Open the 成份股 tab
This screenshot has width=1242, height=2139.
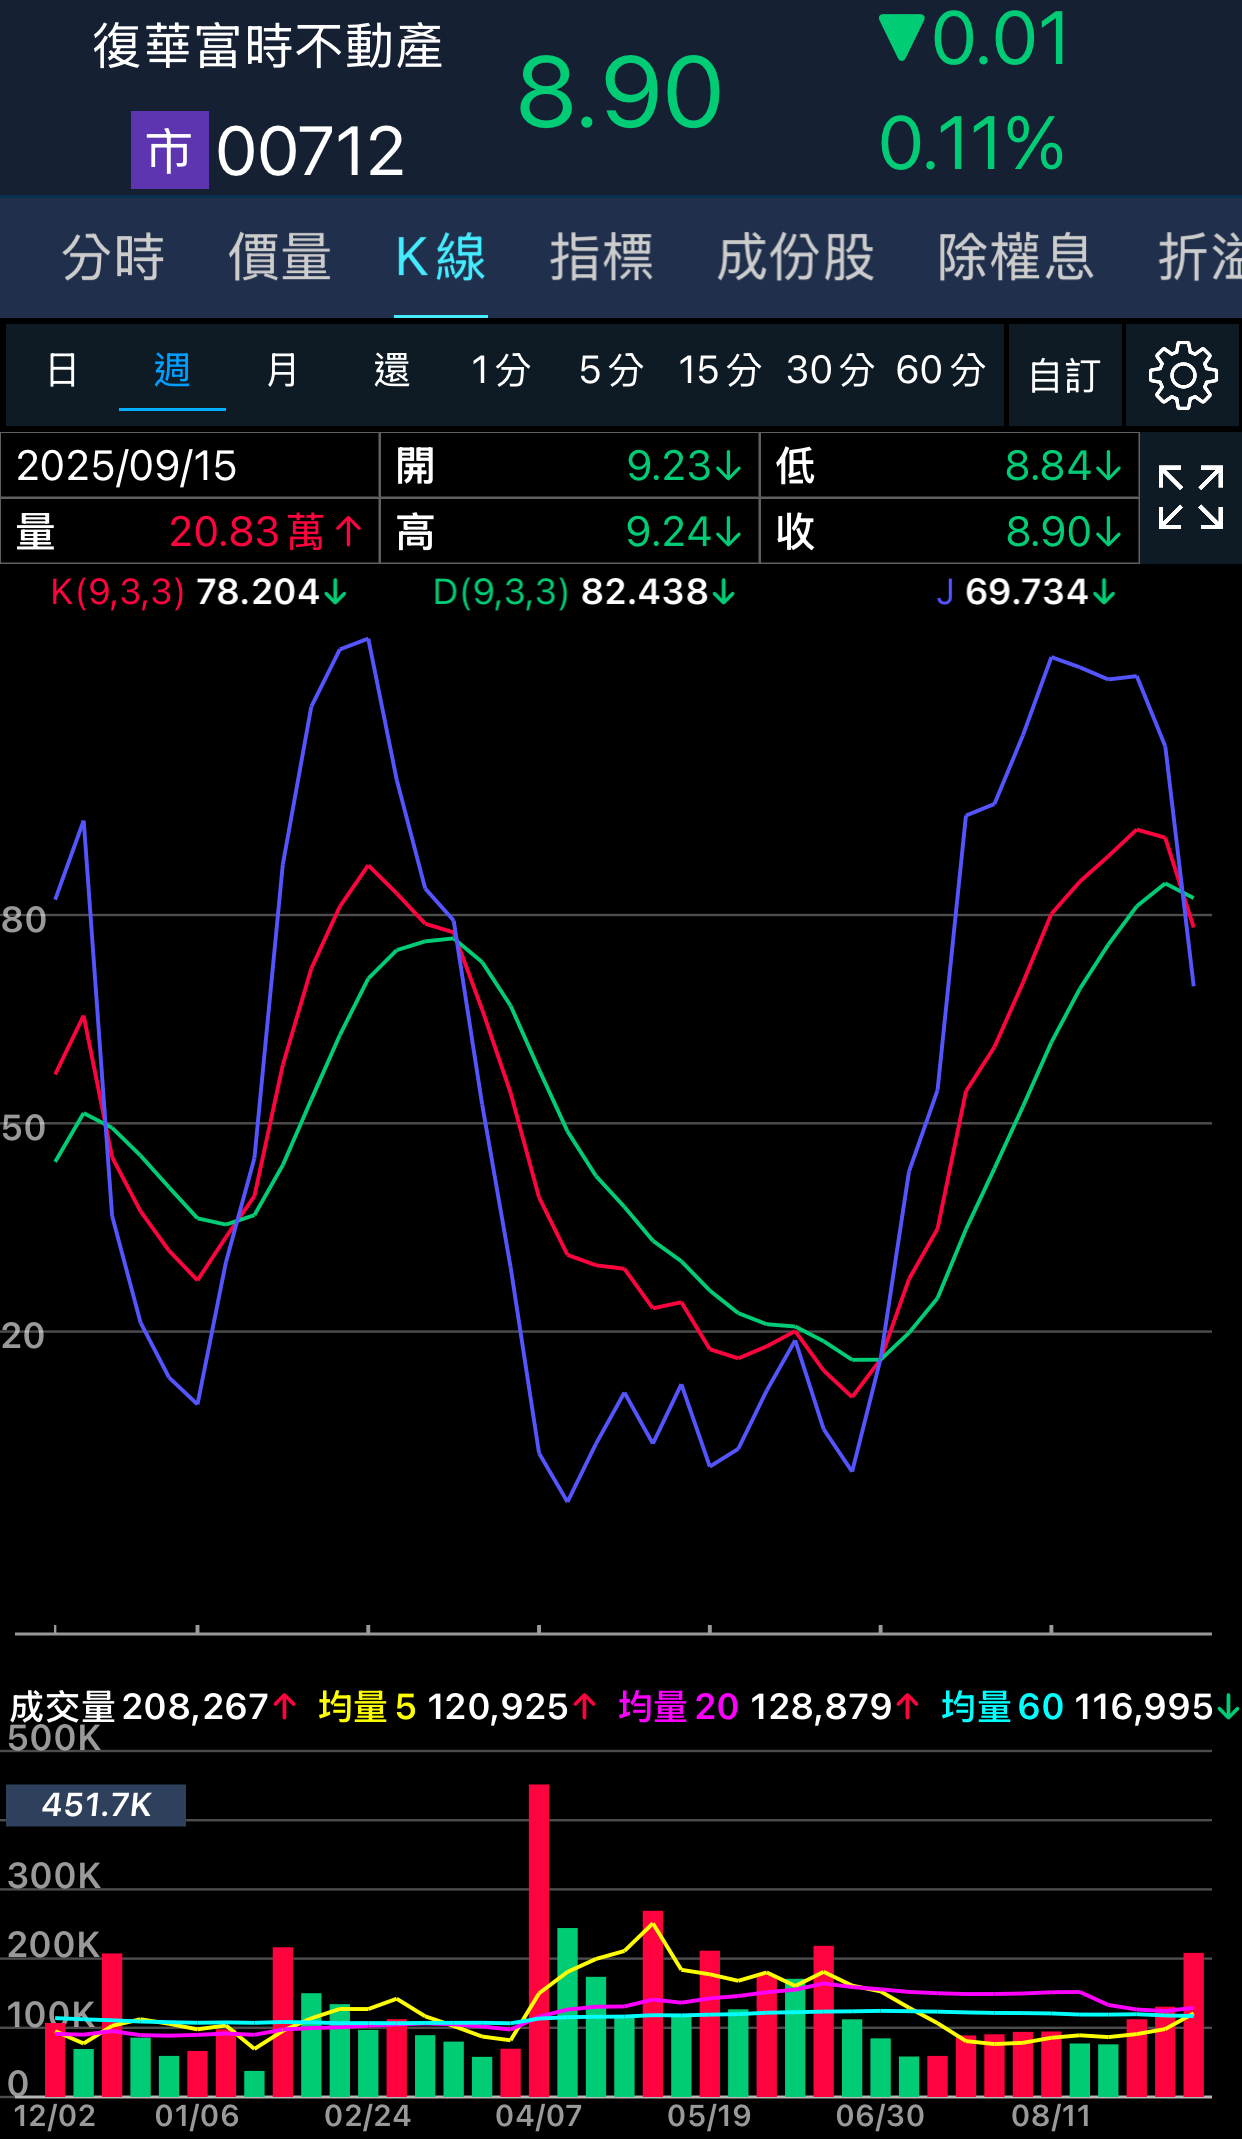(x=795, y=257)
